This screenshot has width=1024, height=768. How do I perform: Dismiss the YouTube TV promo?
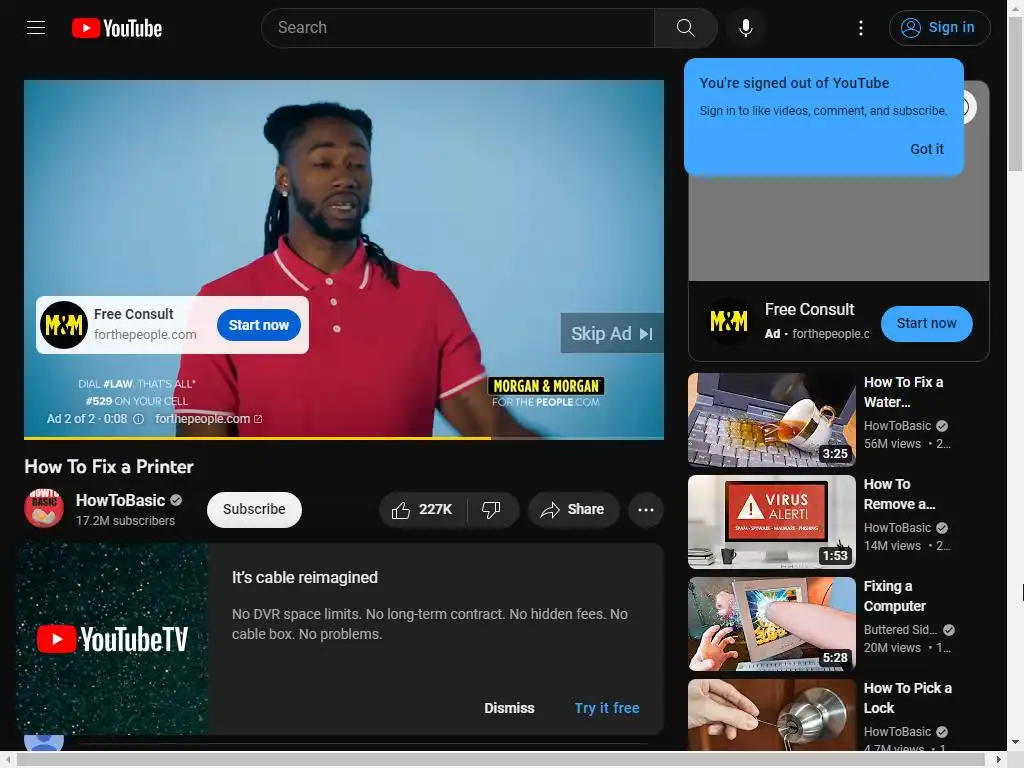pyautogui.click(x=509, y=708)
